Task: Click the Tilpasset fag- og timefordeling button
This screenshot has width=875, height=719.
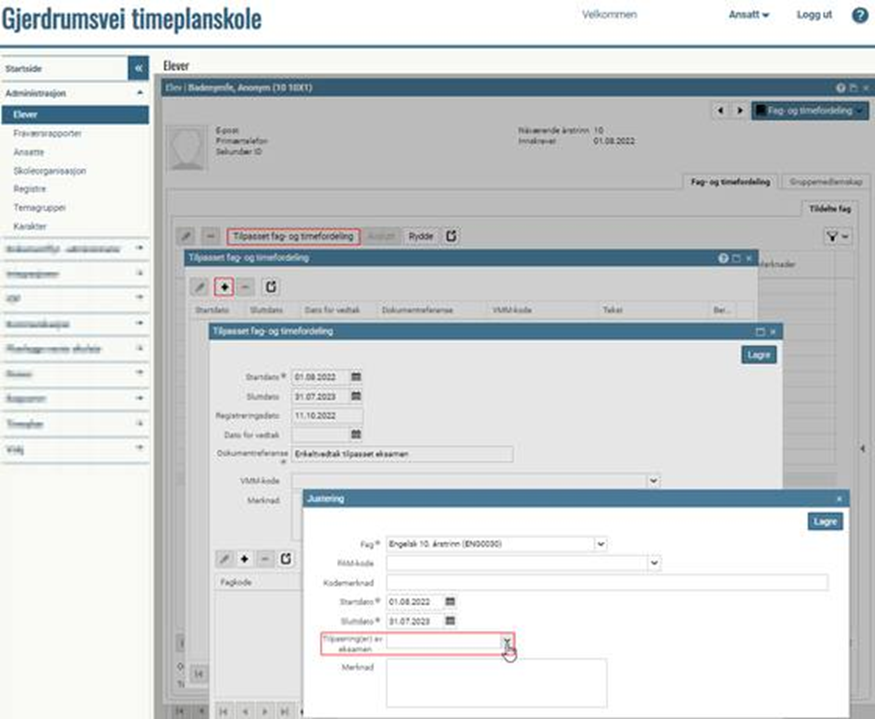Action: [x=292, y=236]
